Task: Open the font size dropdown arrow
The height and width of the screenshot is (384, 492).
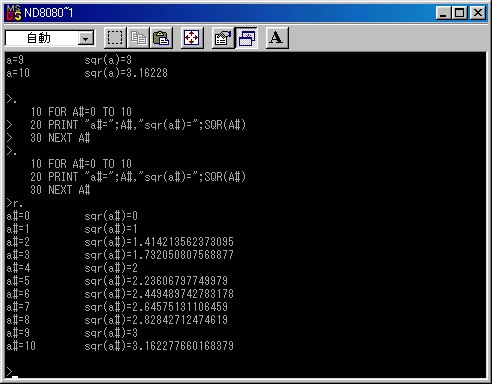Action: (x=86, y=39)
